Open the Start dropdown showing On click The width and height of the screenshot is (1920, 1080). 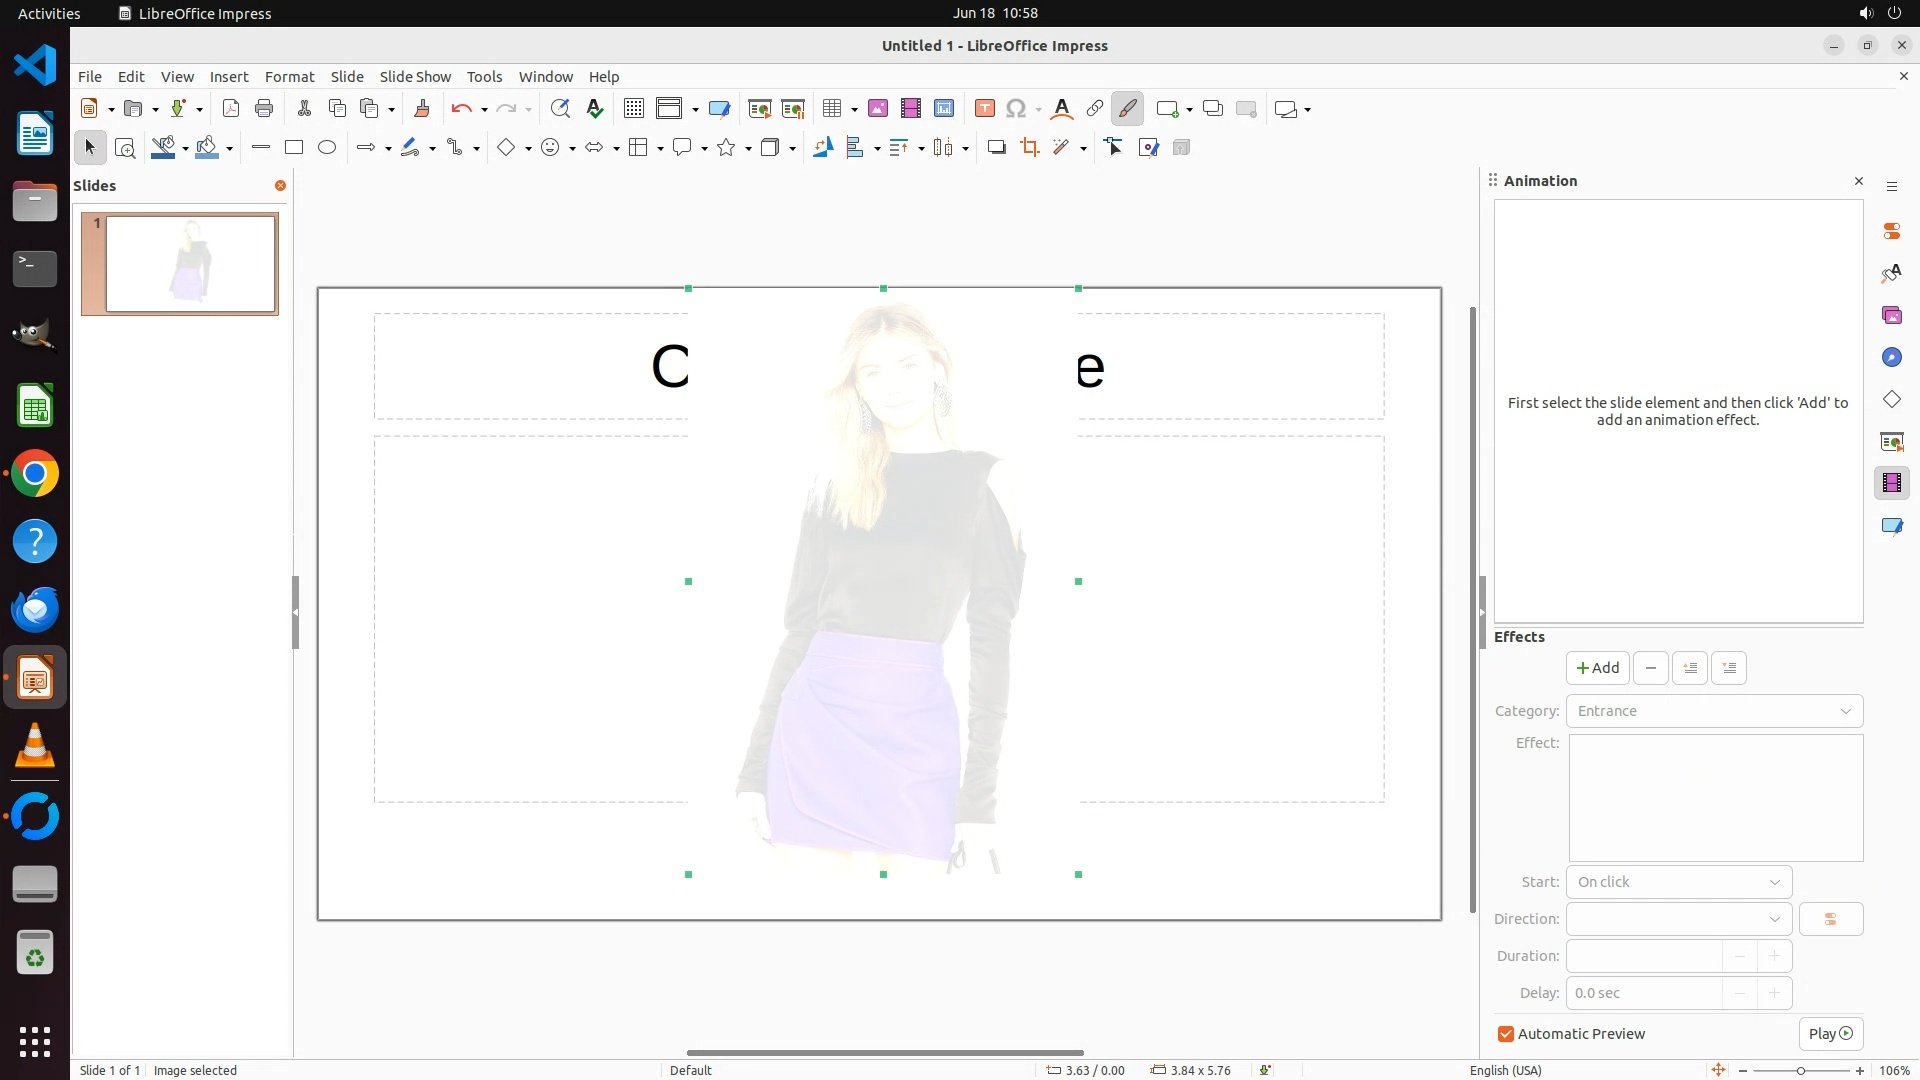pyautogui.click(x=1678, y=882)
